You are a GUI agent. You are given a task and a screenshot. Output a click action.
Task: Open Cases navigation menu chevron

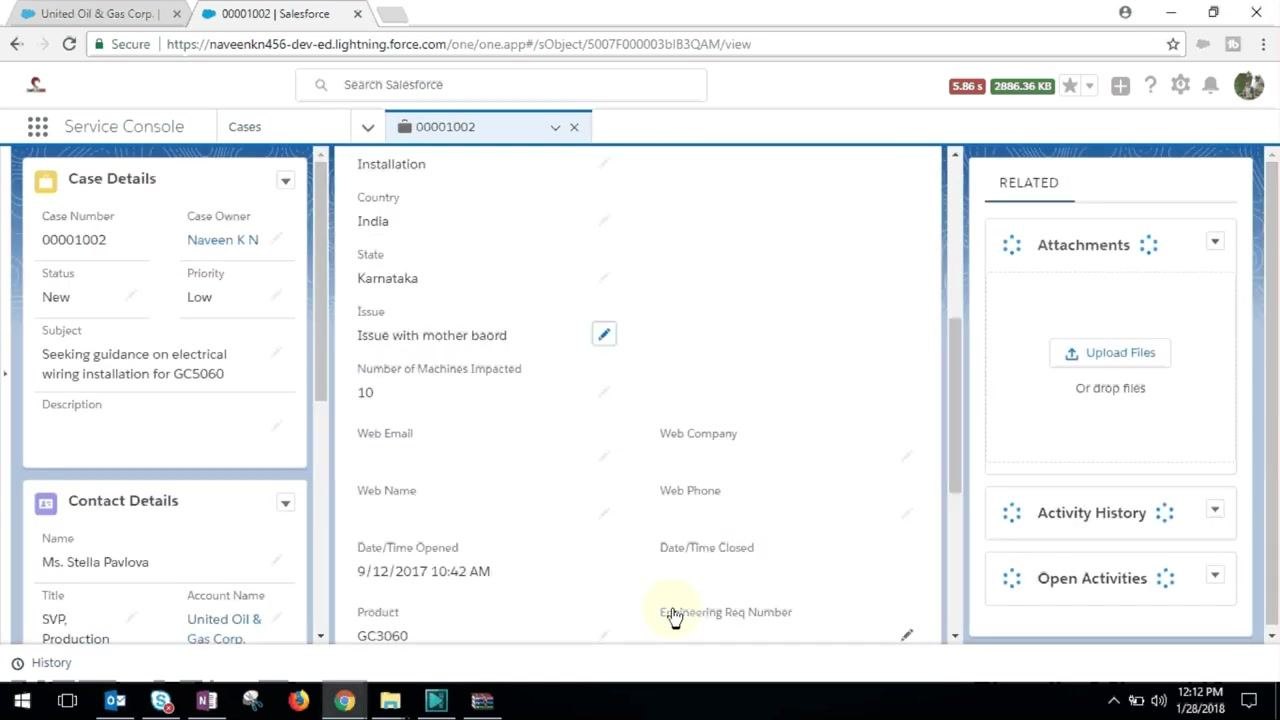368,127
